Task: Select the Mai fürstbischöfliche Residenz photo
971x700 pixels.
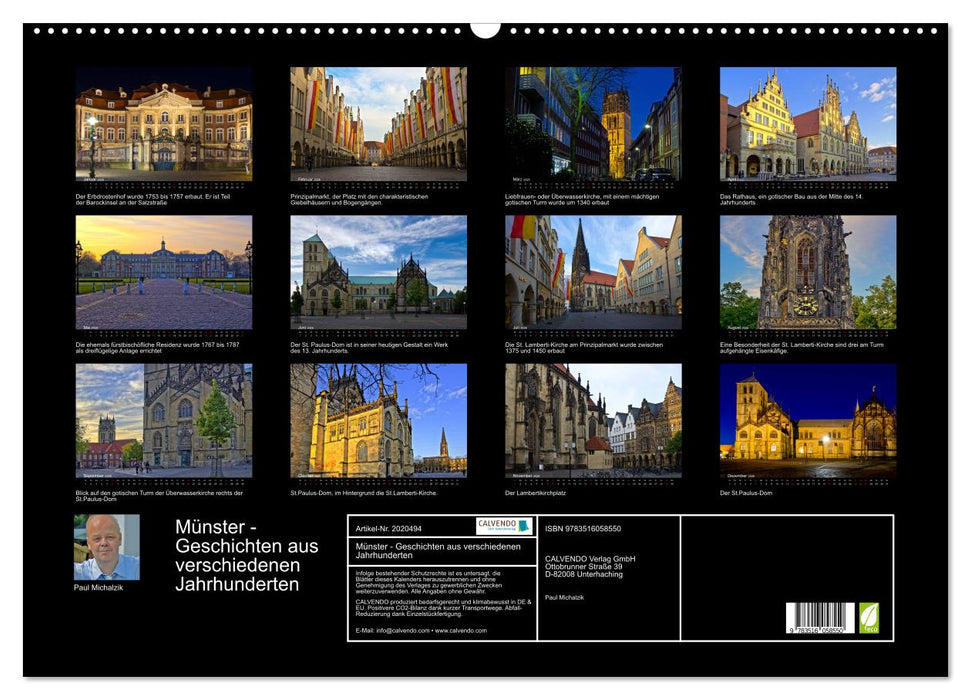Action: pos(160,272)
